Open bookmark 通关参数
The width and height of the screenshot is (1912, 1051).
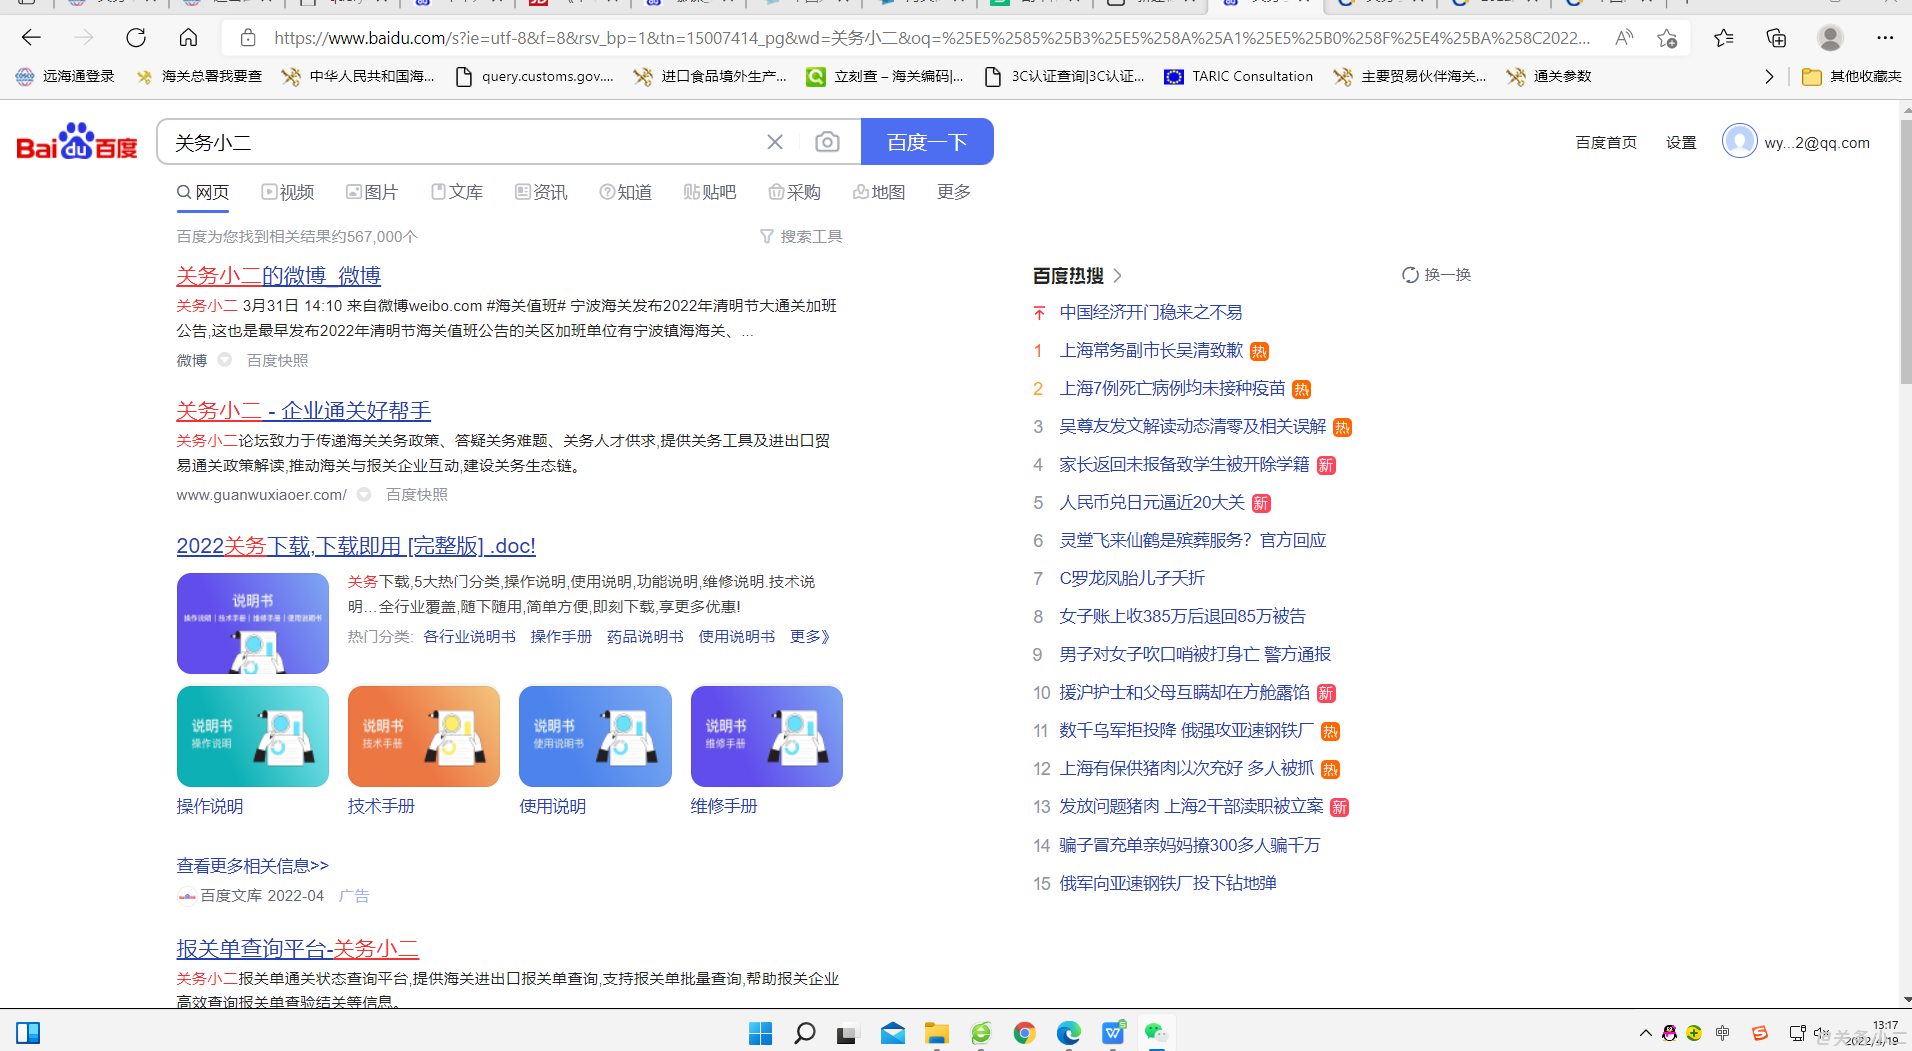pos(1549,76)
